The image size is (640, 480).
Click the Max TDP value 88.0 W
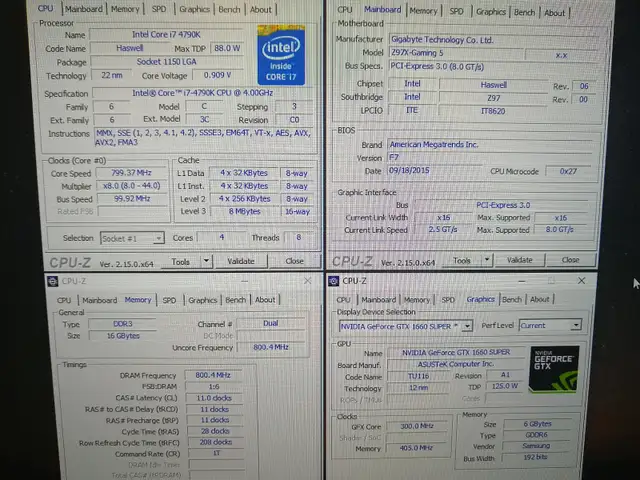point(227,48)
